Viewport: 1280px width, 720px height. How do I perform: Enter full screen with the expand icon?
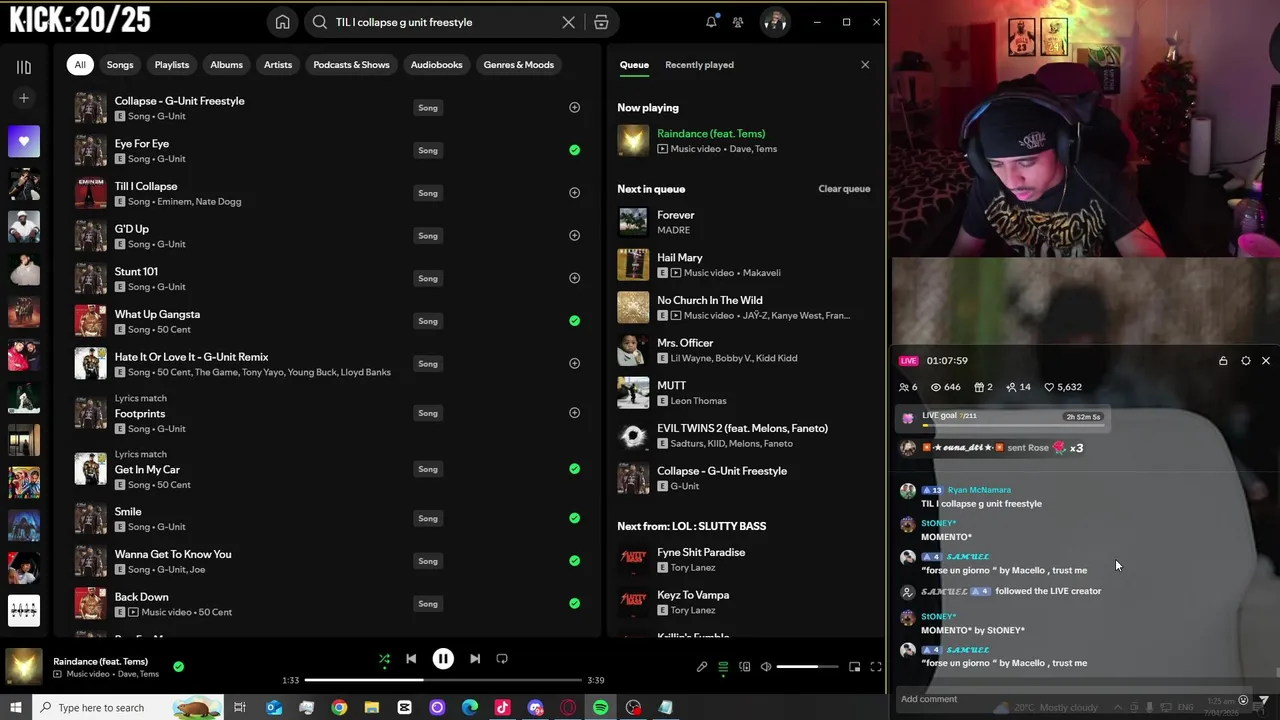875,667
